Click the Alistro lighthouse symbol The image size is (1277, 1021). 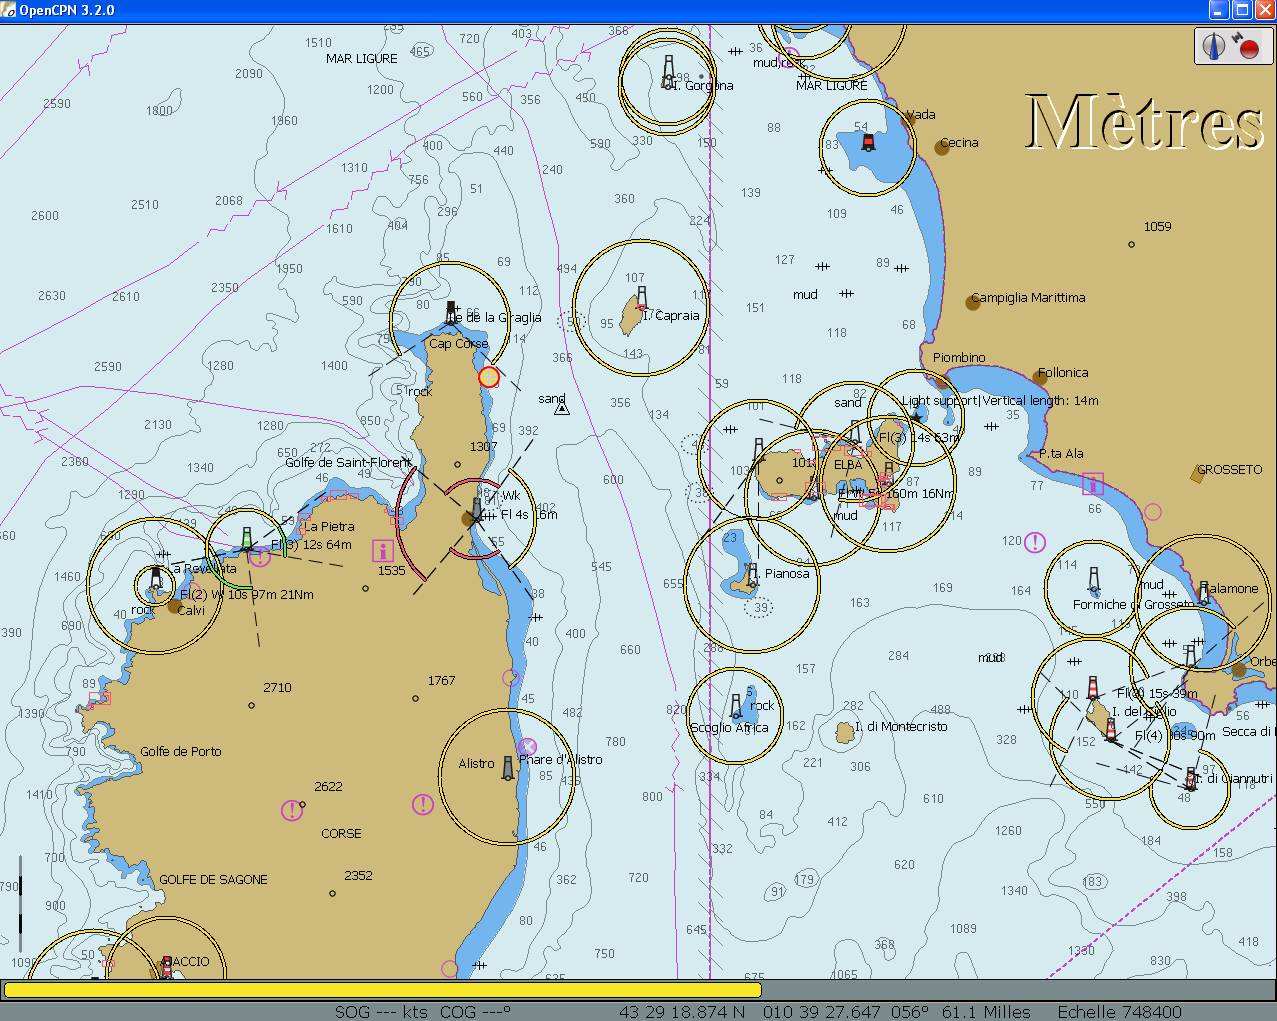(x=508, y=767)
